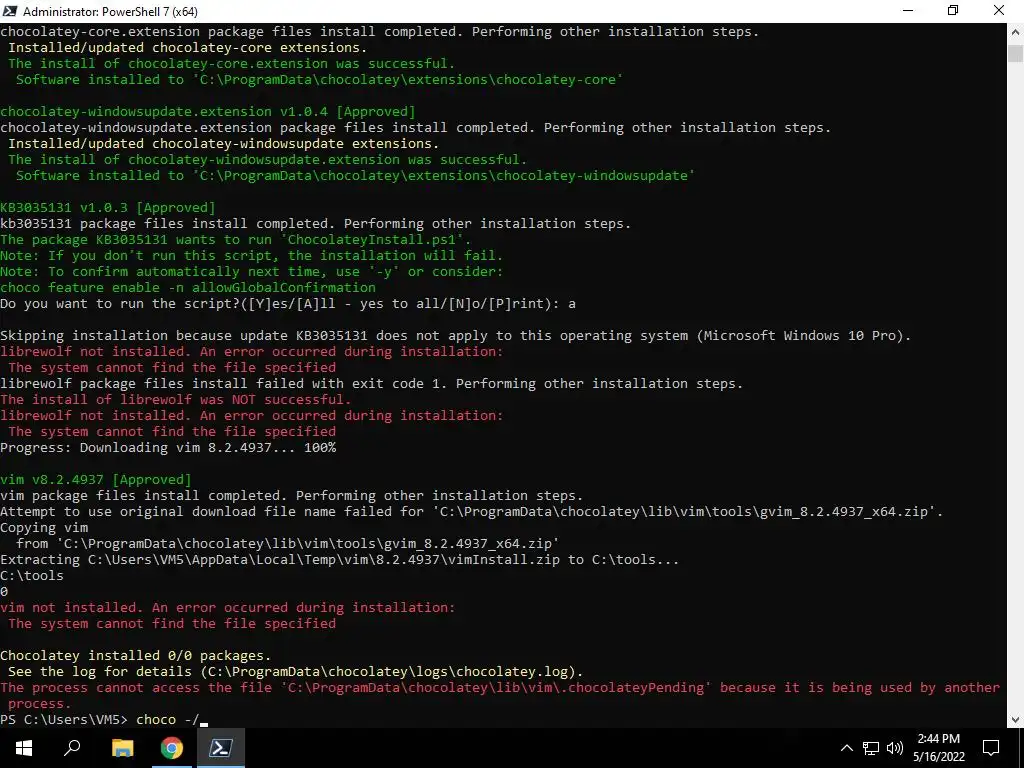Image resolution: width=1024 pixels, height=768 pixels.
Task: Click 'Attempt to use original download file name' line
Action: coord(472,511)
